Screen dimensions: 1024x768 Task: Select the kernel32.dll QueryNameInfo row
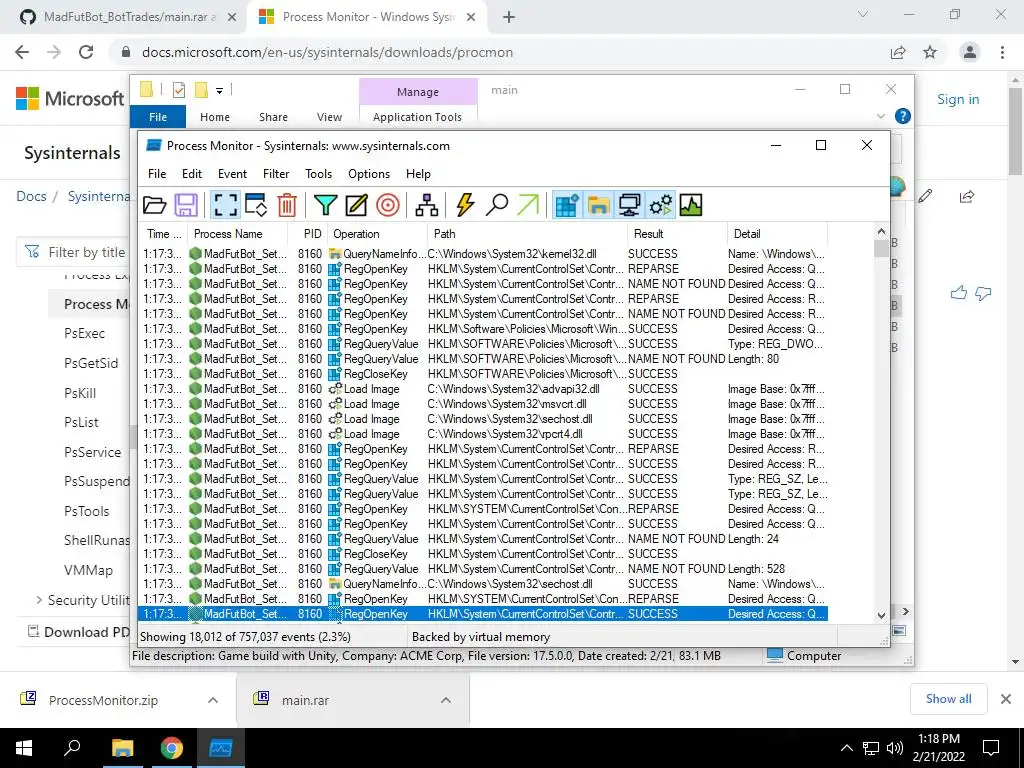(x=483, y=253)
